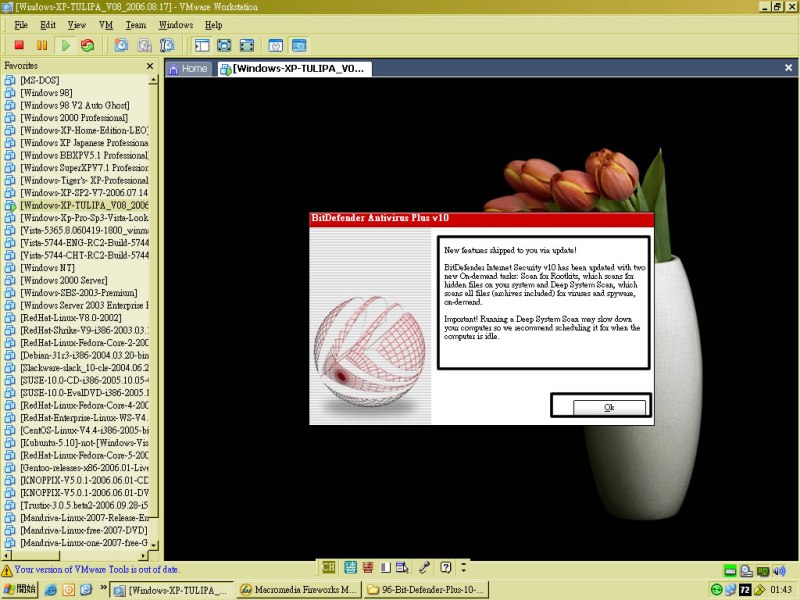Open the File menu
800x600 pixels.
pyautogui.click(x=21, y=25)
